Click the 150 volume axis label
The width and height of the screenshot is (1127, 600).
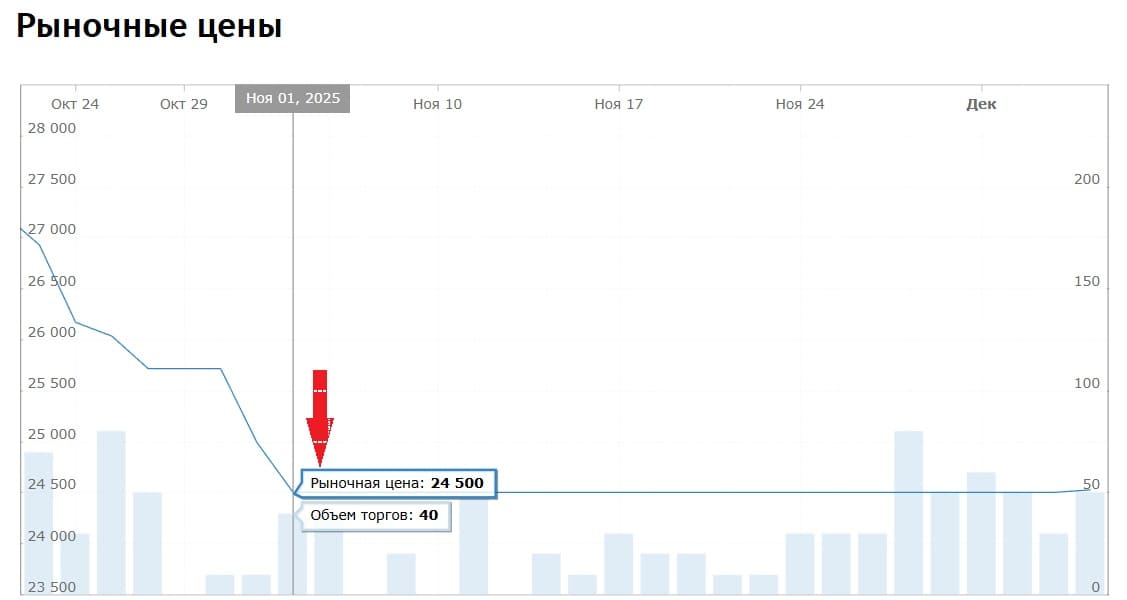1086,281
